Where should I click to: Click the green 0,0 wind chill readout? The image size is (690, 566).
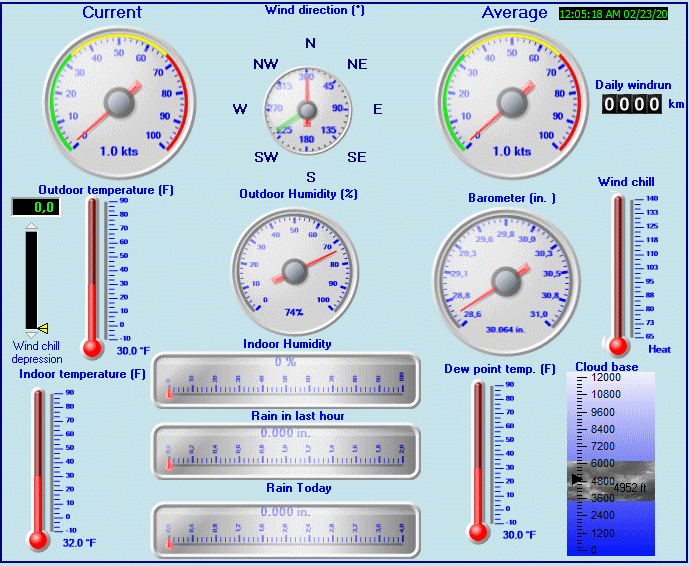pyautogui.click(x=35, y=207)
